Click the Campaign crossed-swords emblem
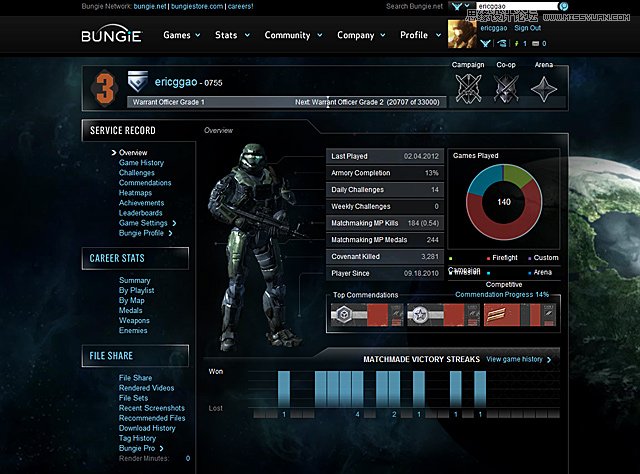640x474 pixels. tap(468, 89)
